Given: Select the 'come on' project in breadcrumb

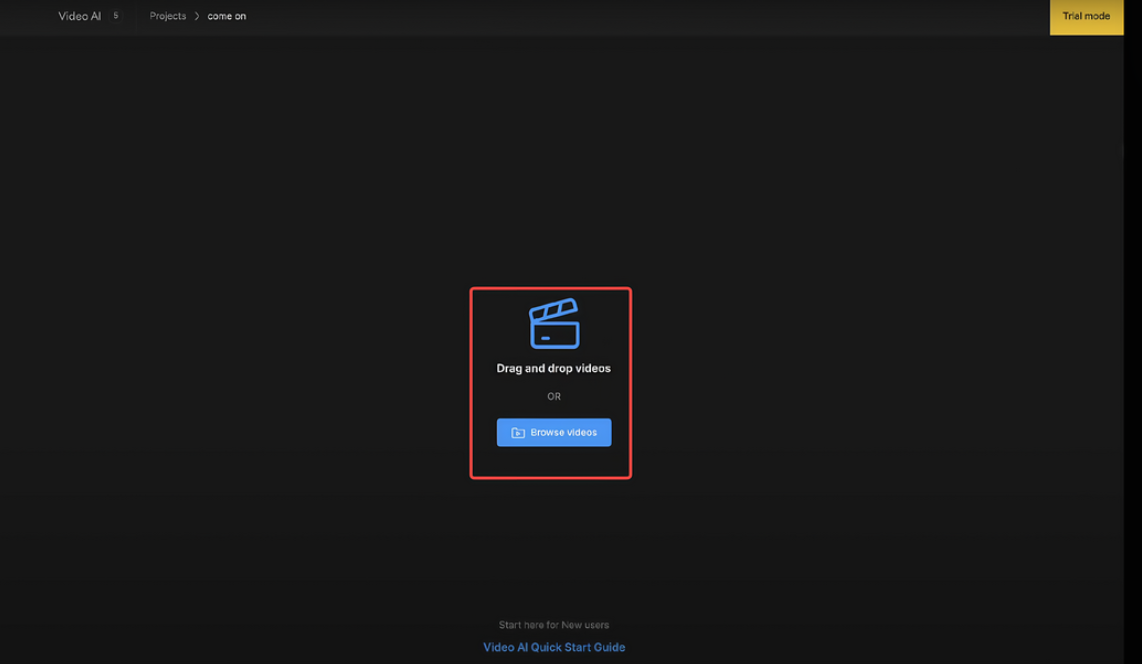Looking at the screenshot, I should coord(225,16).
